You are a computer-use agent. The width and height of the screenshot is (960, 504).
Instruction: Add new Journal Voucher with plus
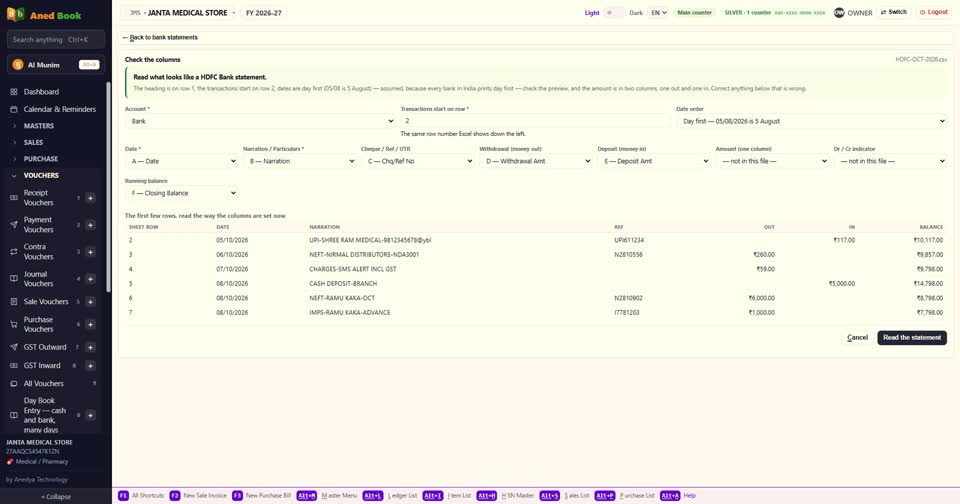point(90,279)
